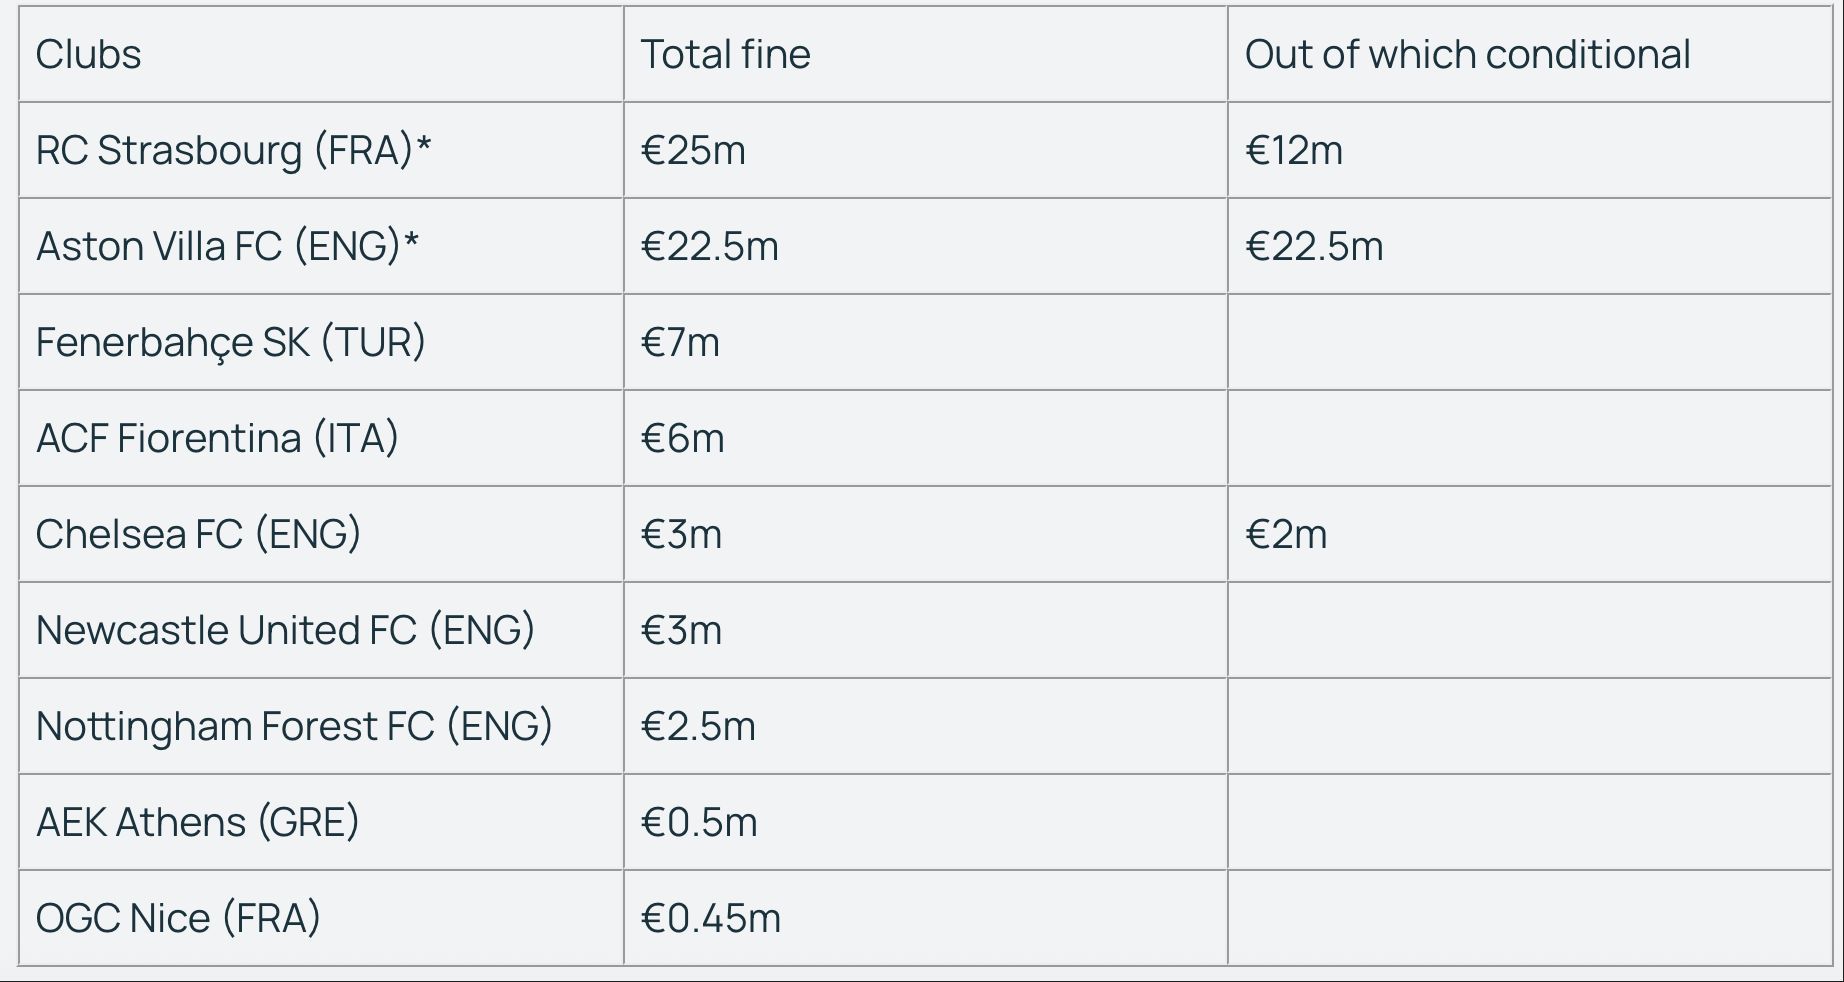The width and height of the screenshot is (1844, 982).
Task: Select the ACF Fiorentina (ITA) cell
Action: [x=321, y=438]
